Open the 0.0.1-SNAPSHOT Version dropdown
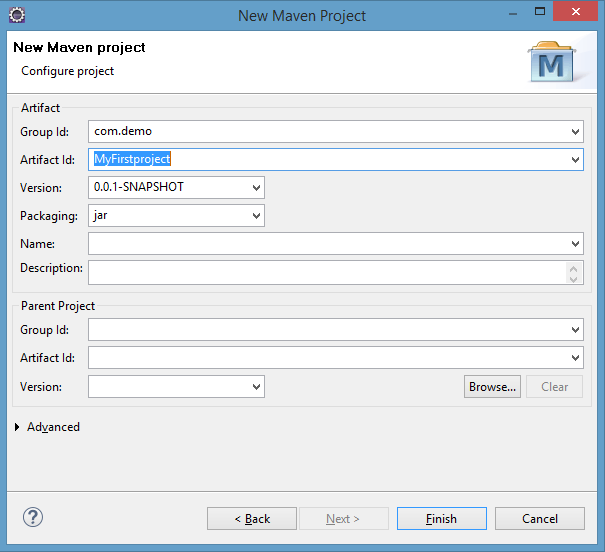605x552 pixels. click(256, 187)
